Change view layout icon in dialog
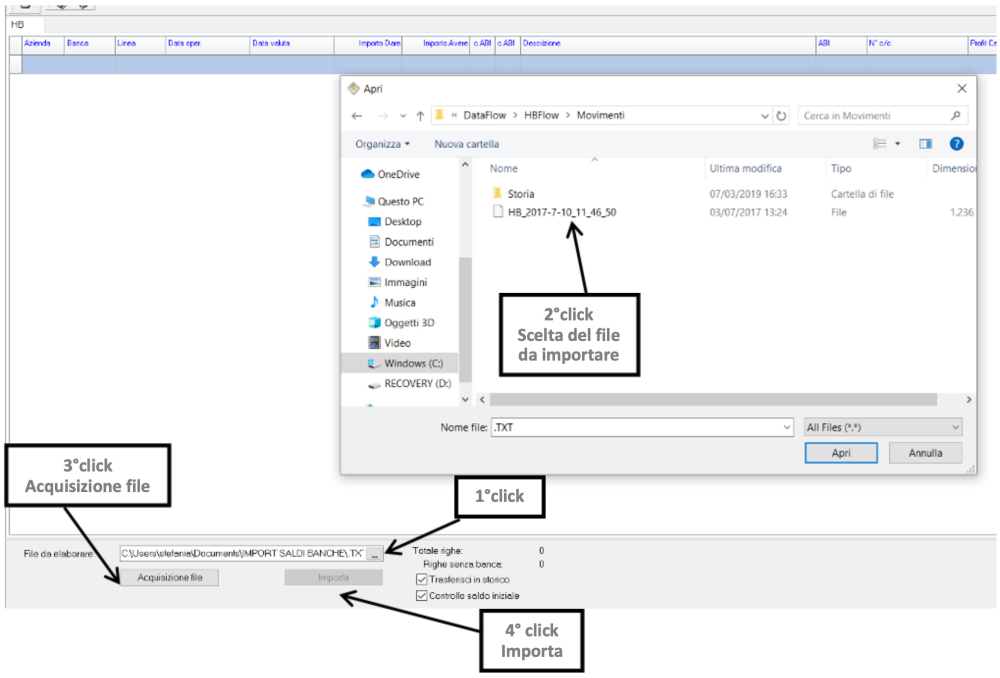The image size is (1000, 678). [880, 144]
